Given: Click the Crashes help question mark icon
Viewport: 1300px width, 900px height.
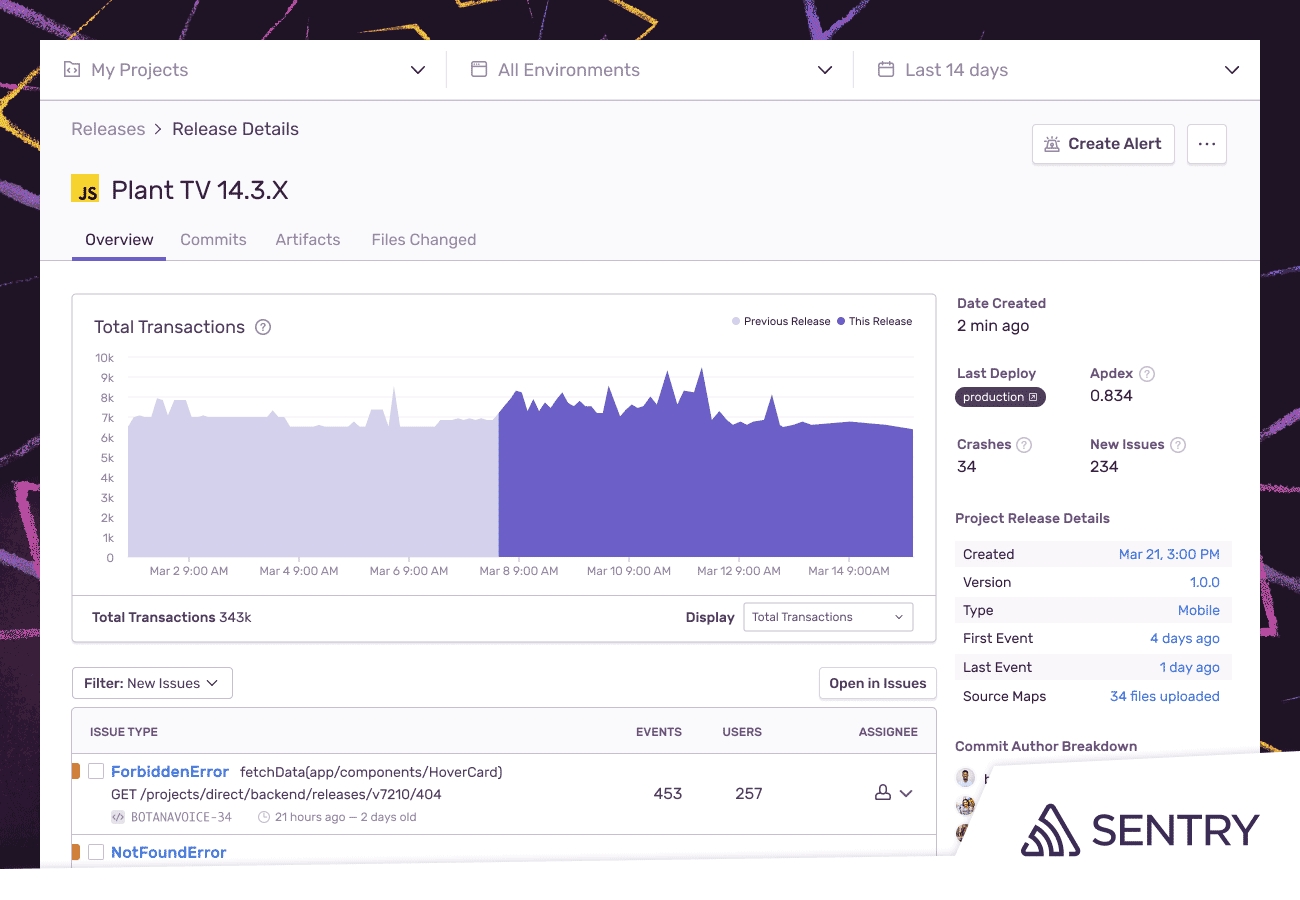Looking at the screenshot, I should 1024,445.
